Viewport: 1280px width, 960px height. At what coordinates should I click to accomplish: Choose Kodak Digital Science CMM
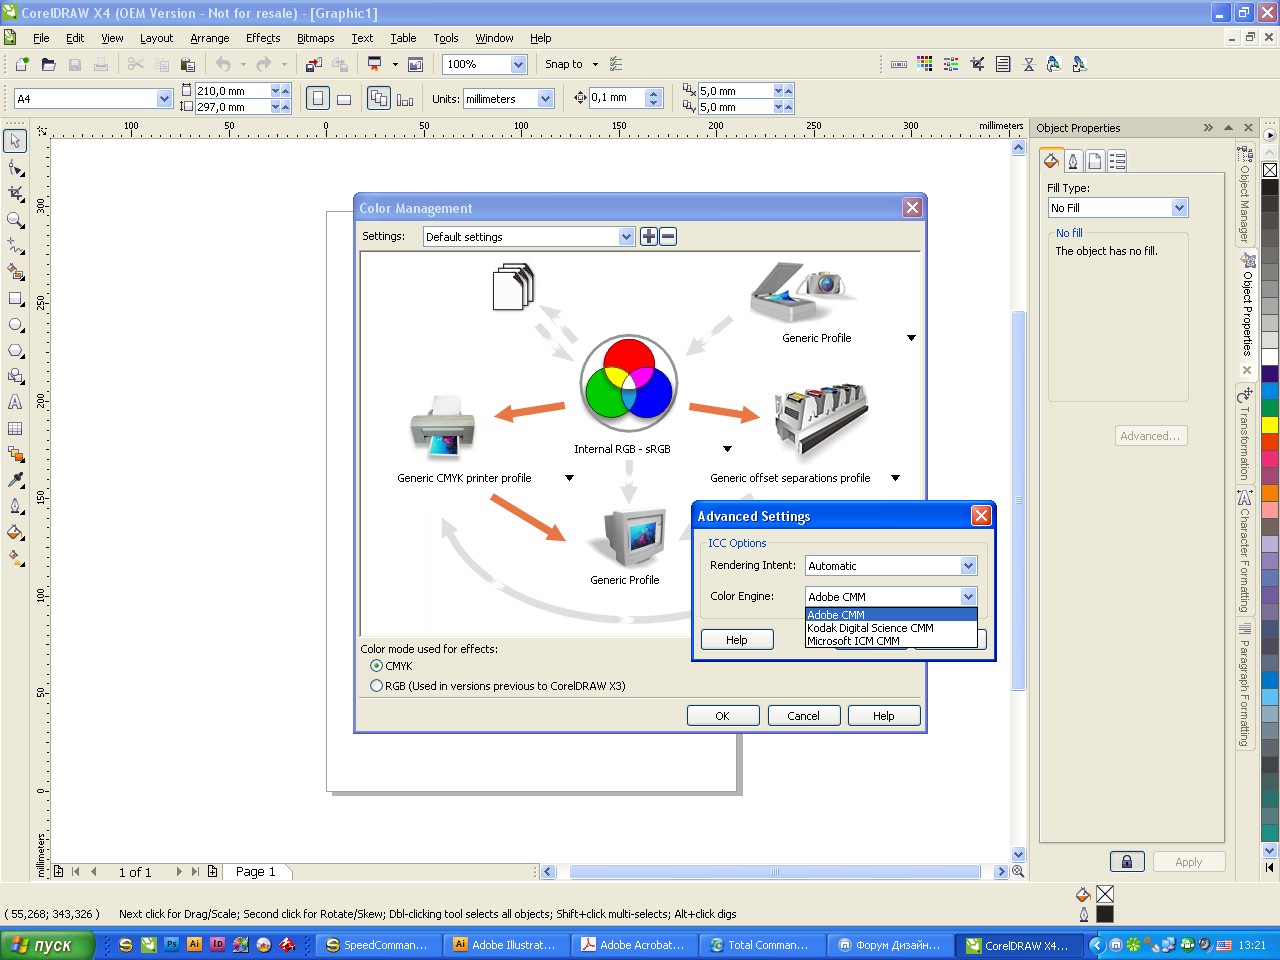coord(890,628)
